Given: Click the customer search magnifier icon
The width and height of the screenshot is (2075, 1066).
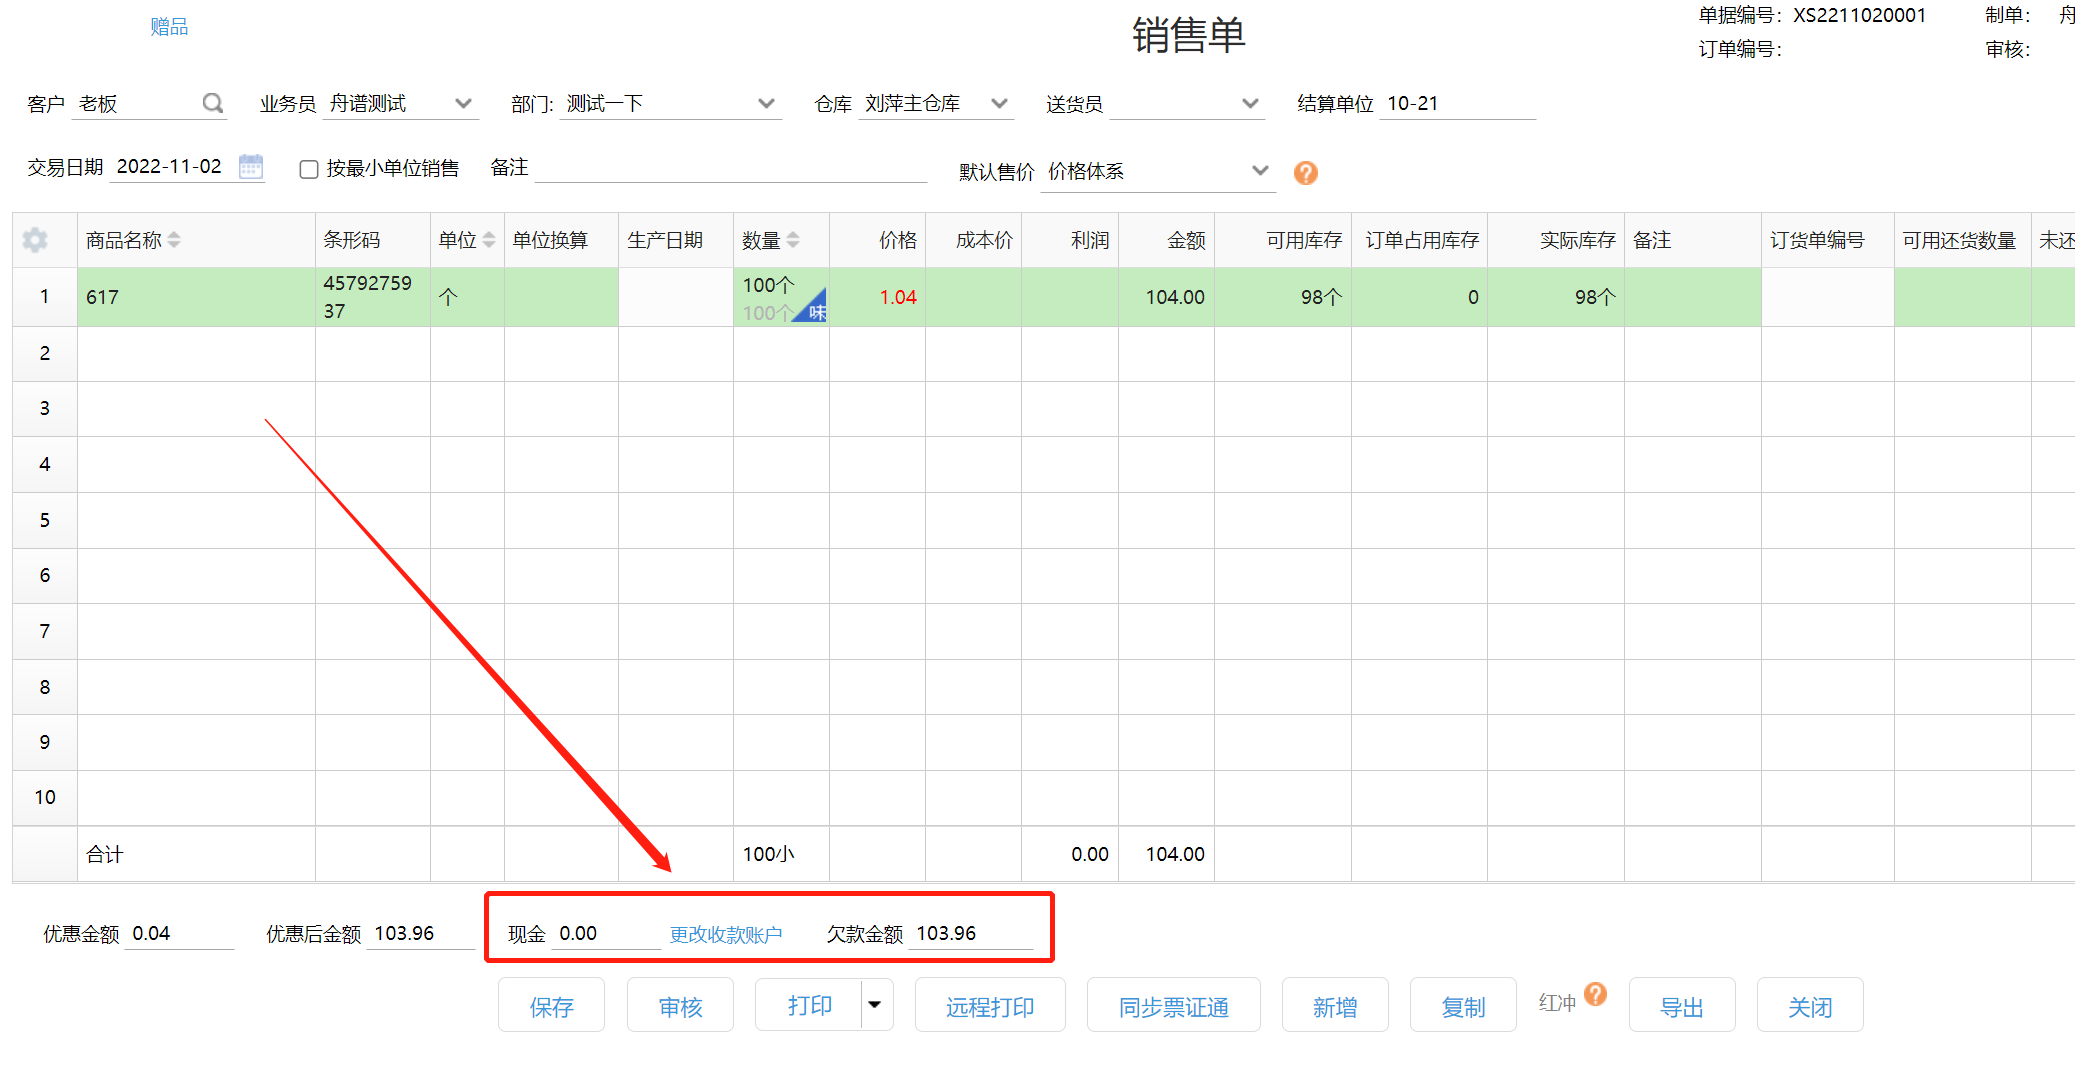Looking at the screenshot, I should (212, 103).
